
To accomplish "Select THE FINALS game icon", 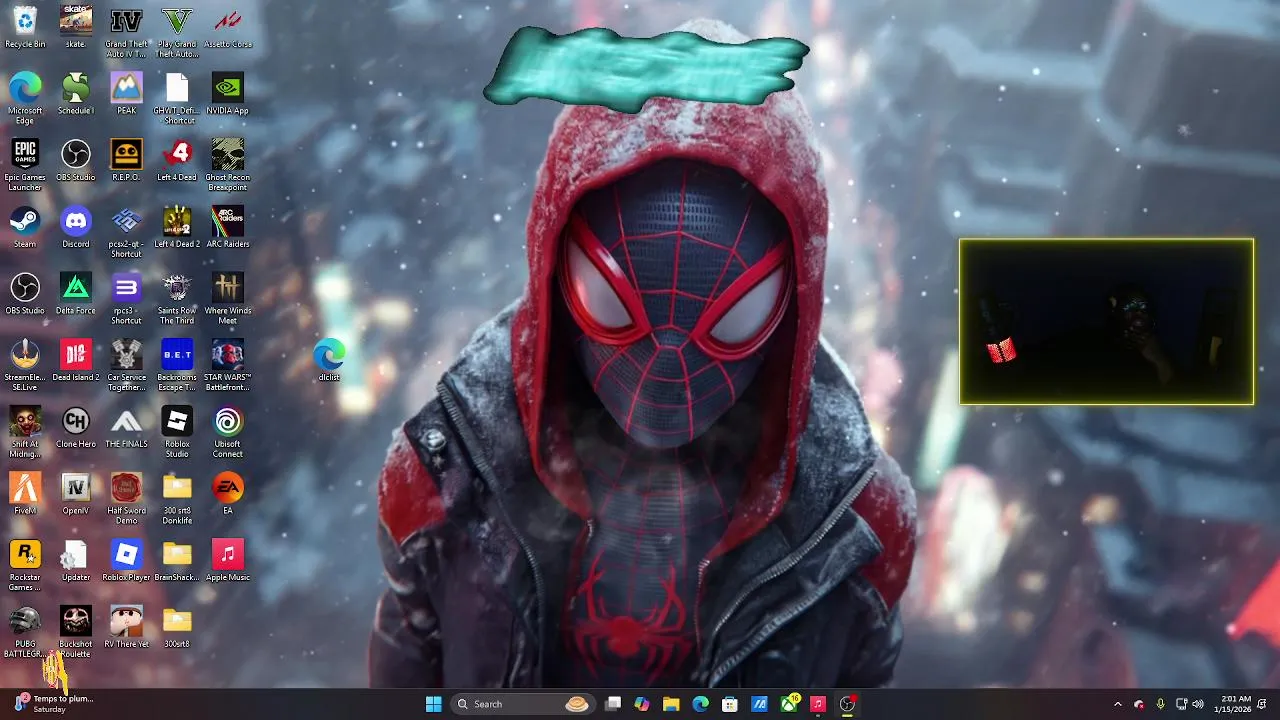I will tap(126, 427).
